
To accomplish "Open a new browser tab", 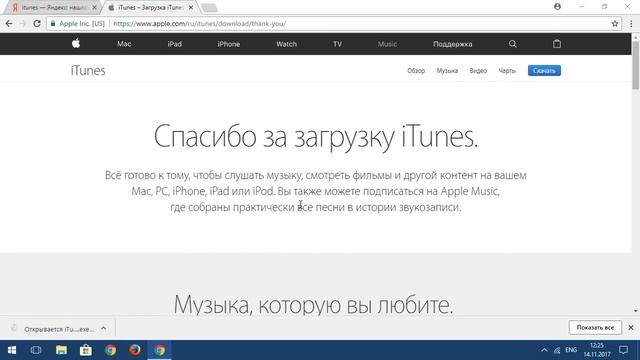I will (209, 8).
